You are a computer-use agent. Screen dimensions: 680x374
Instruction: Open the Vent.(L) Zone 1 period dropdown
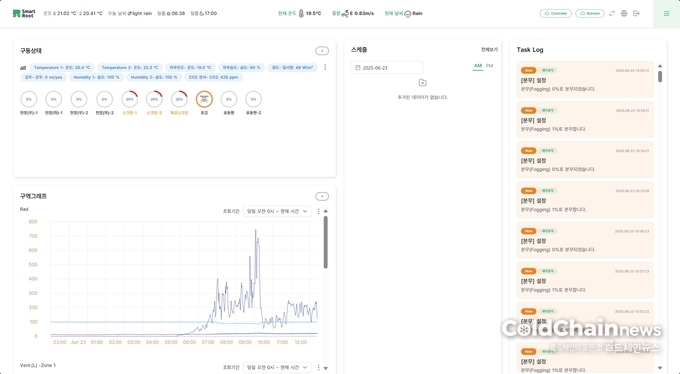click(277, 367)
